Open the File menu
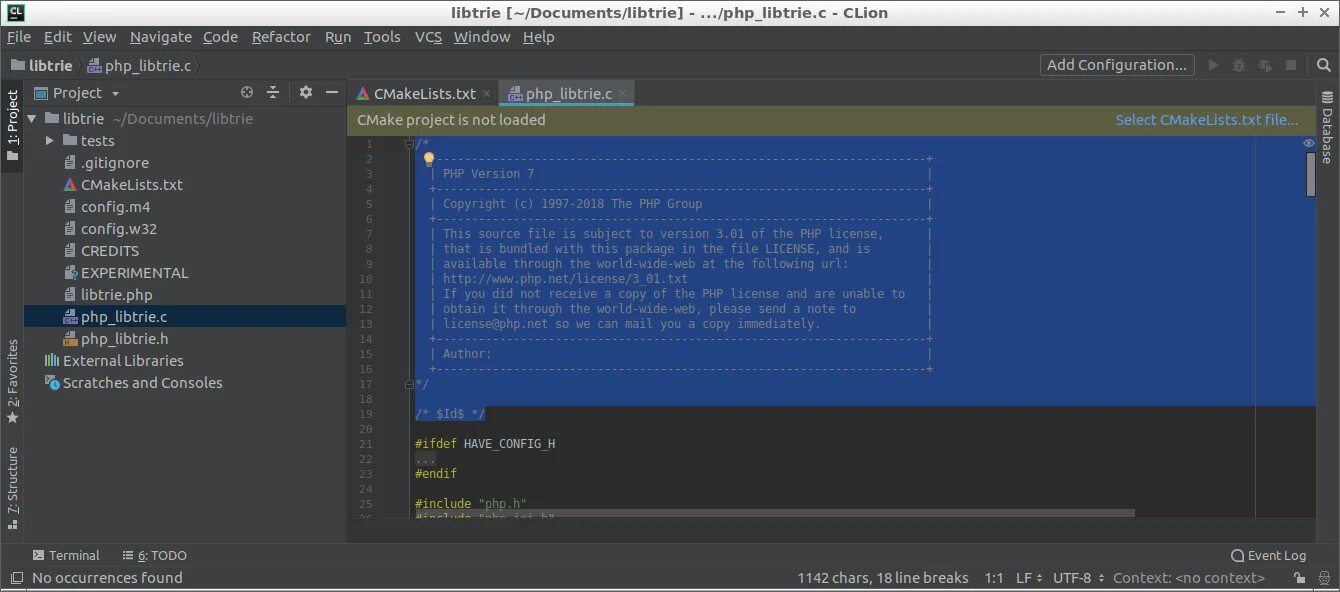Viewport: 1340px width, 592px height. click(18, 37)
